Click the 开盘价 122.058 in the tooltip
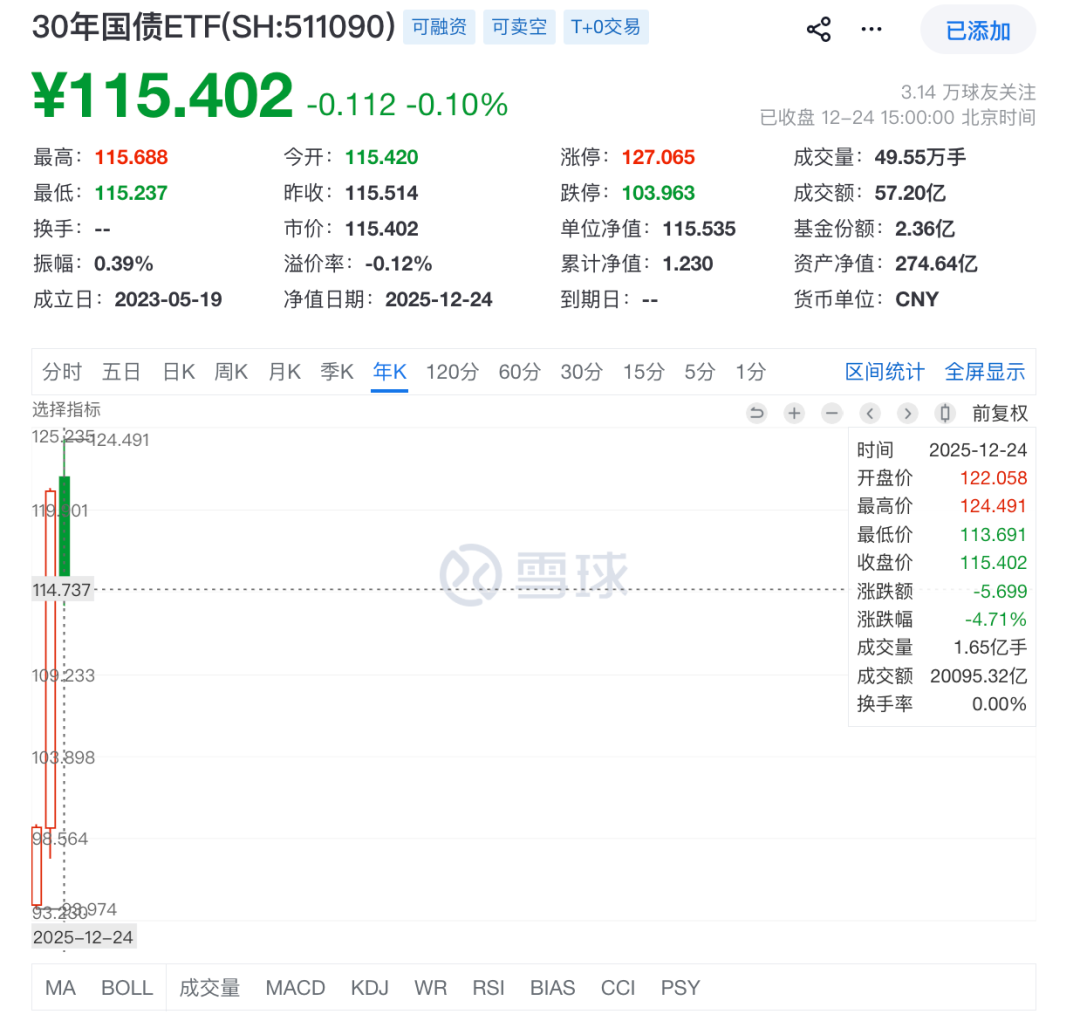The image size is (1080, 1028). tap(993, 478)
